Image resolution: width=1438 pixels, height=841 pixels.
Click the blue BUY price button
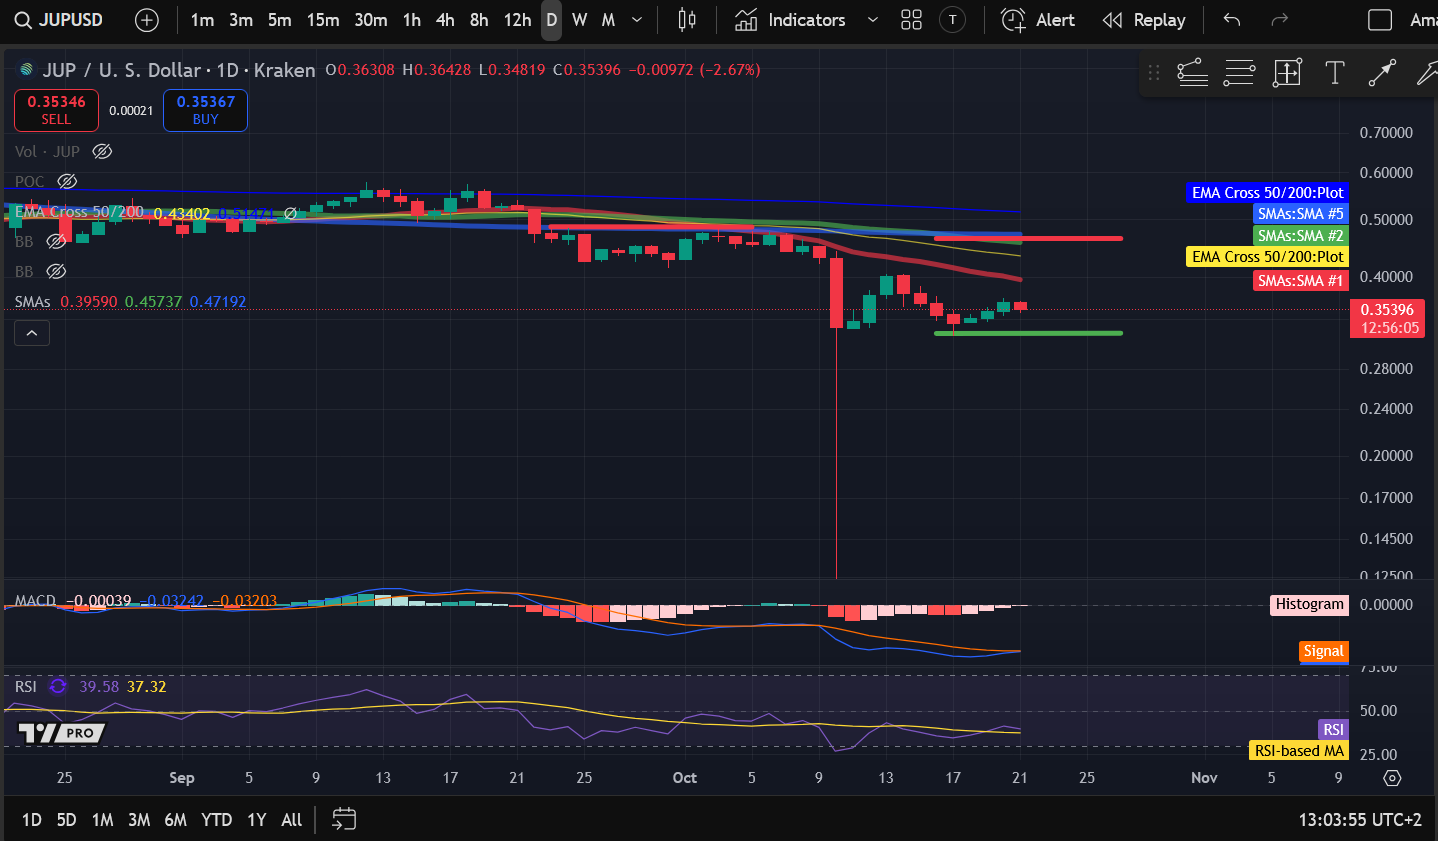205,110
